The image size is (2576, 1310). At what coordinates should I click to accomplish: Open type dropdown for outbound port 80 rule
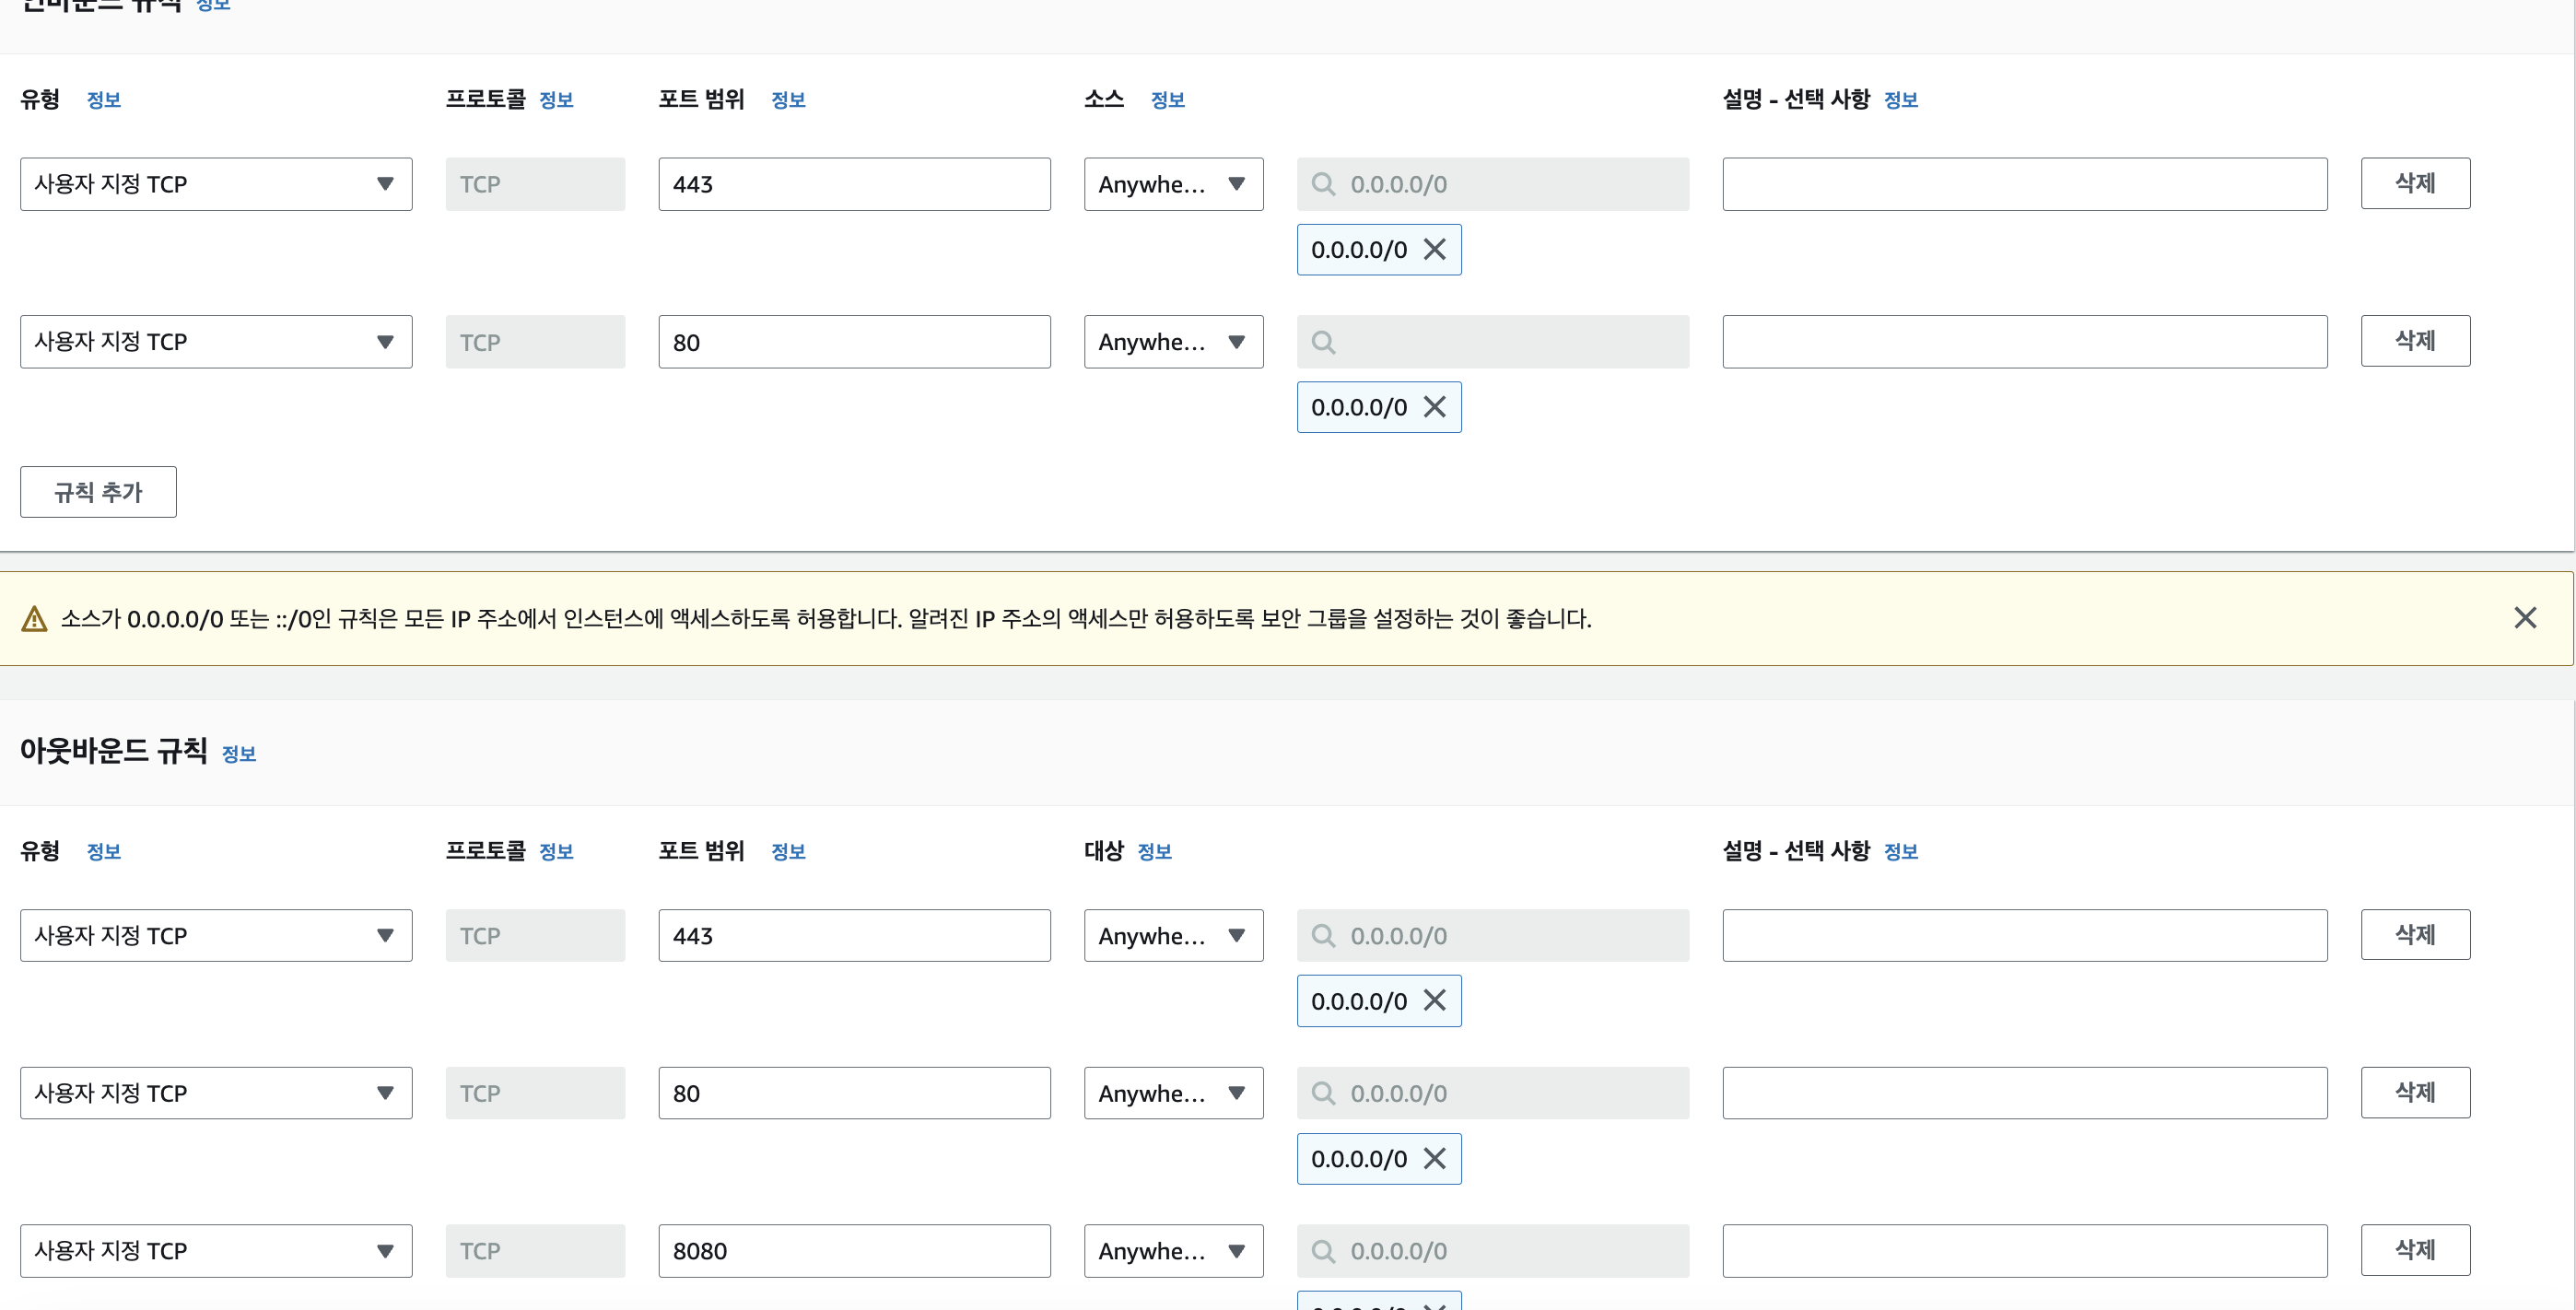pos(215,1093)
